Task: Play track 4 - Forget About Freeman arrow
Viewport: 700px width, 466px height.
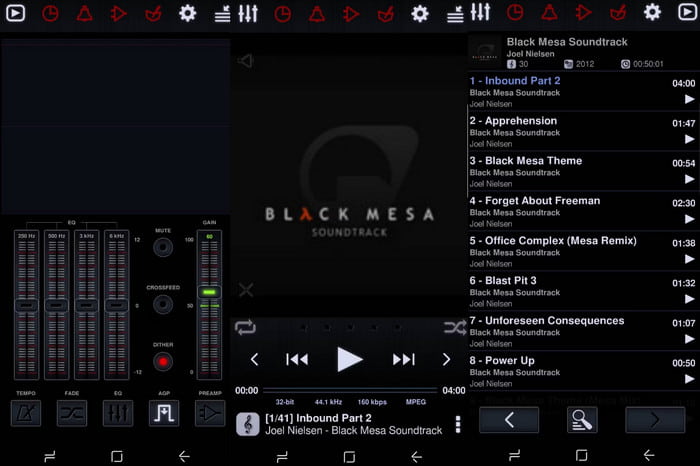Action: (689, 219)
